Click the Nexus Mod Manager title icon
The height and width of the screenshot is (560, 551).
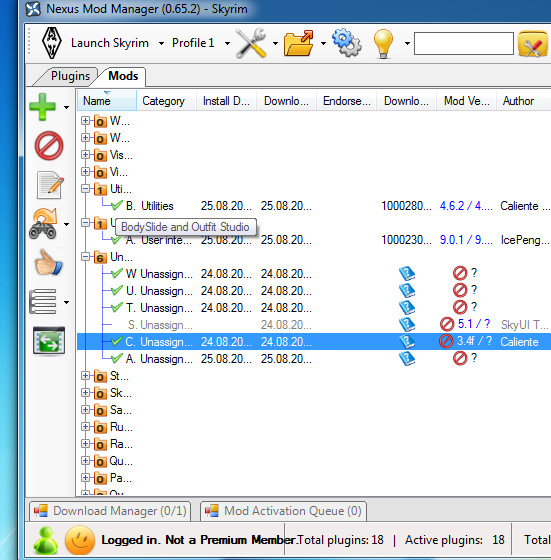(33, 9)
